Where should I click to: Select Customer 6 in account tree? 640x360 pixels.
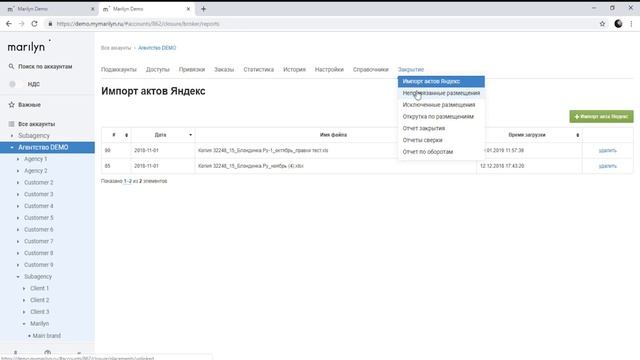[38, 229]
